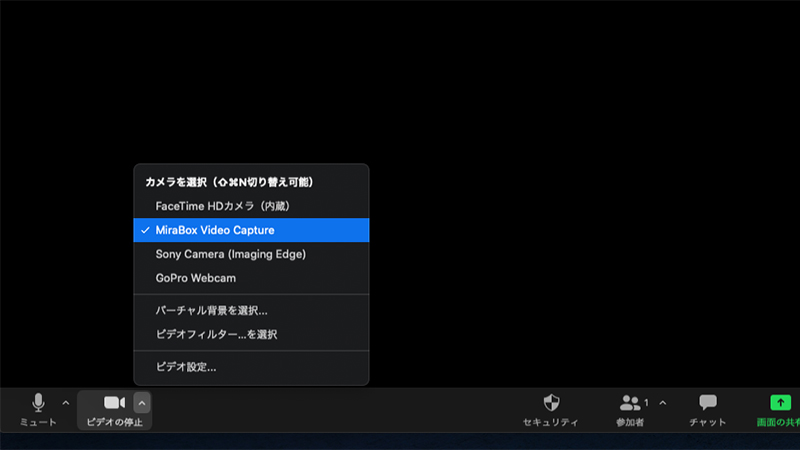
Task: Open the チャット chat bubble
Action: [708, 403]
